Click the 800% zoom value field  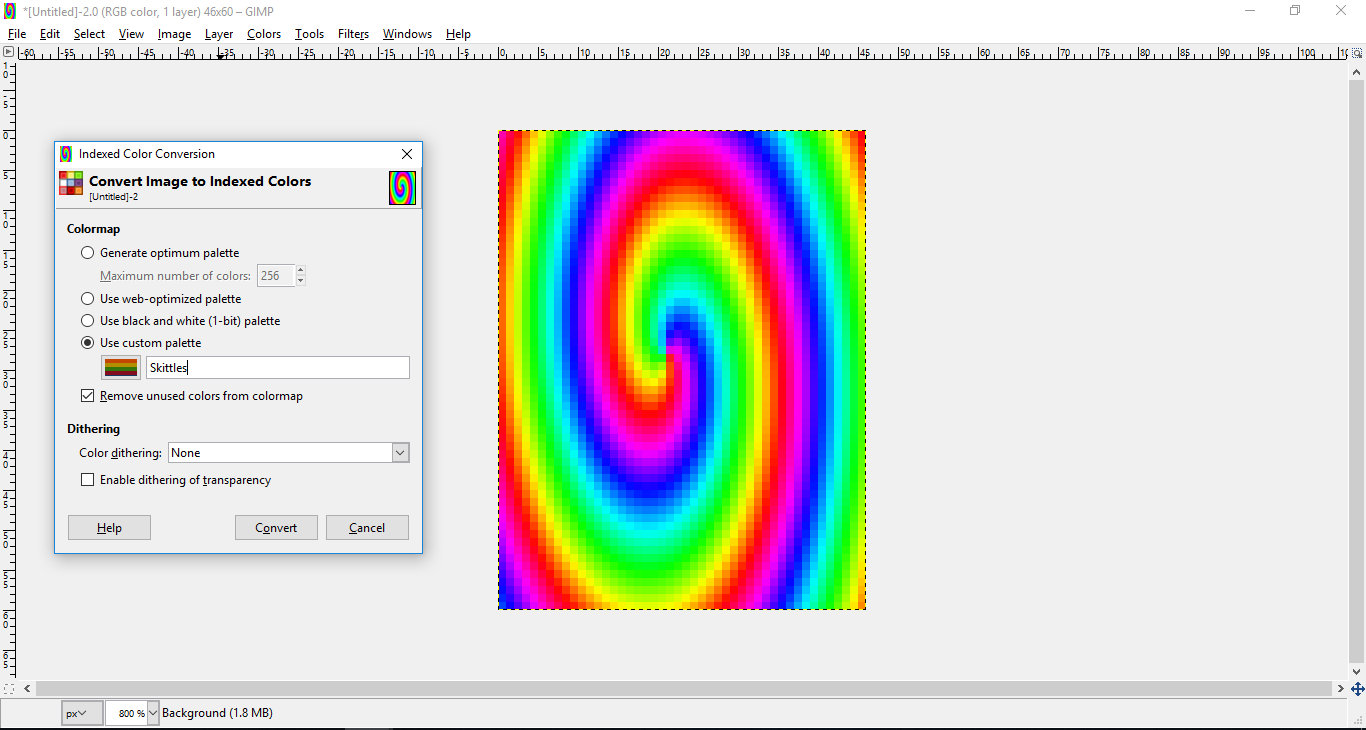(126, 713)
